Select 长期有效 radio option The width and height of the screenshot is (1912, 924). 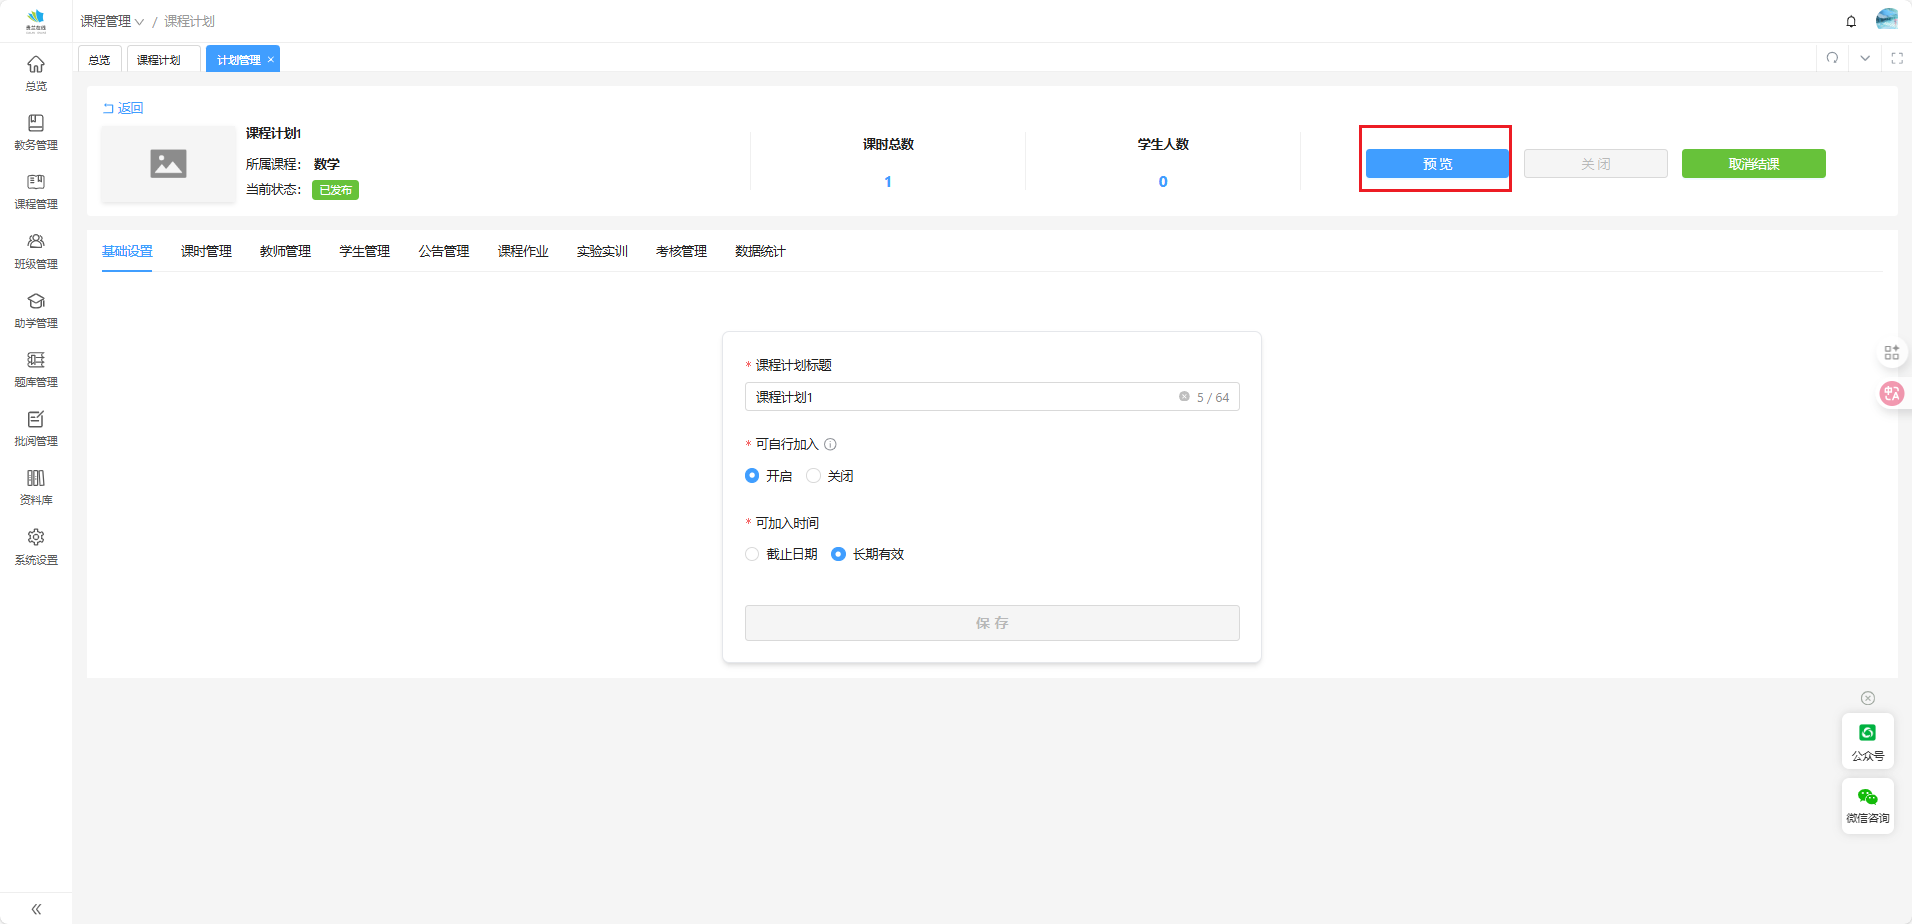click(x=838, y=554)
